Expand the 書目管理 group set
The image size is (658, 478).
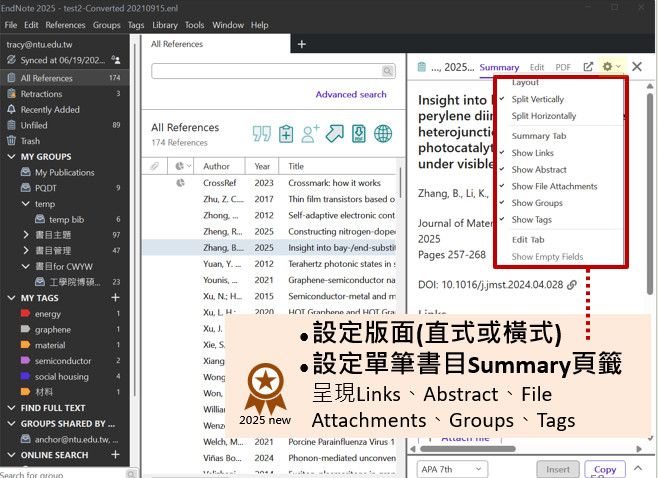(26, 251)
